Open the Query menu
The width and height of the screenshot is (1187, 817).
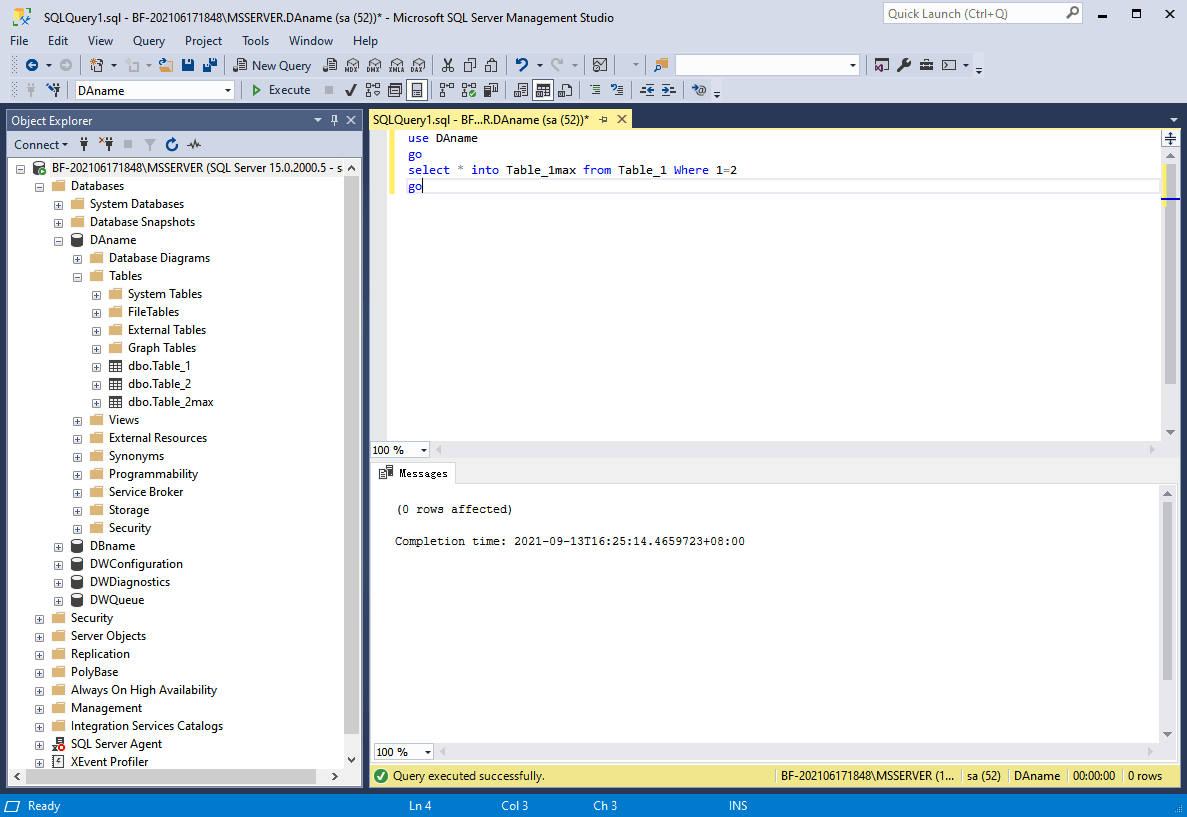point(148,41)
